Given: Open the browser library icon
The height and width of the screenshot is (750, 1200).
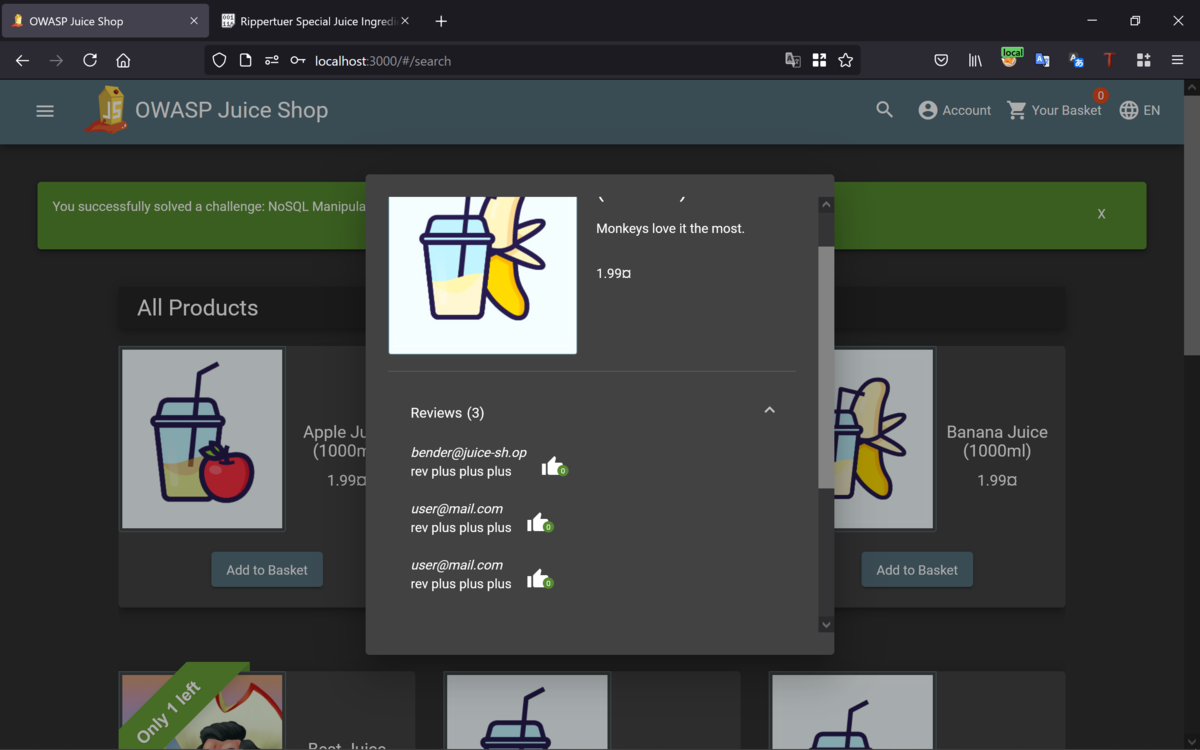Looking at the screenshot, I should [x=975, y=60].
